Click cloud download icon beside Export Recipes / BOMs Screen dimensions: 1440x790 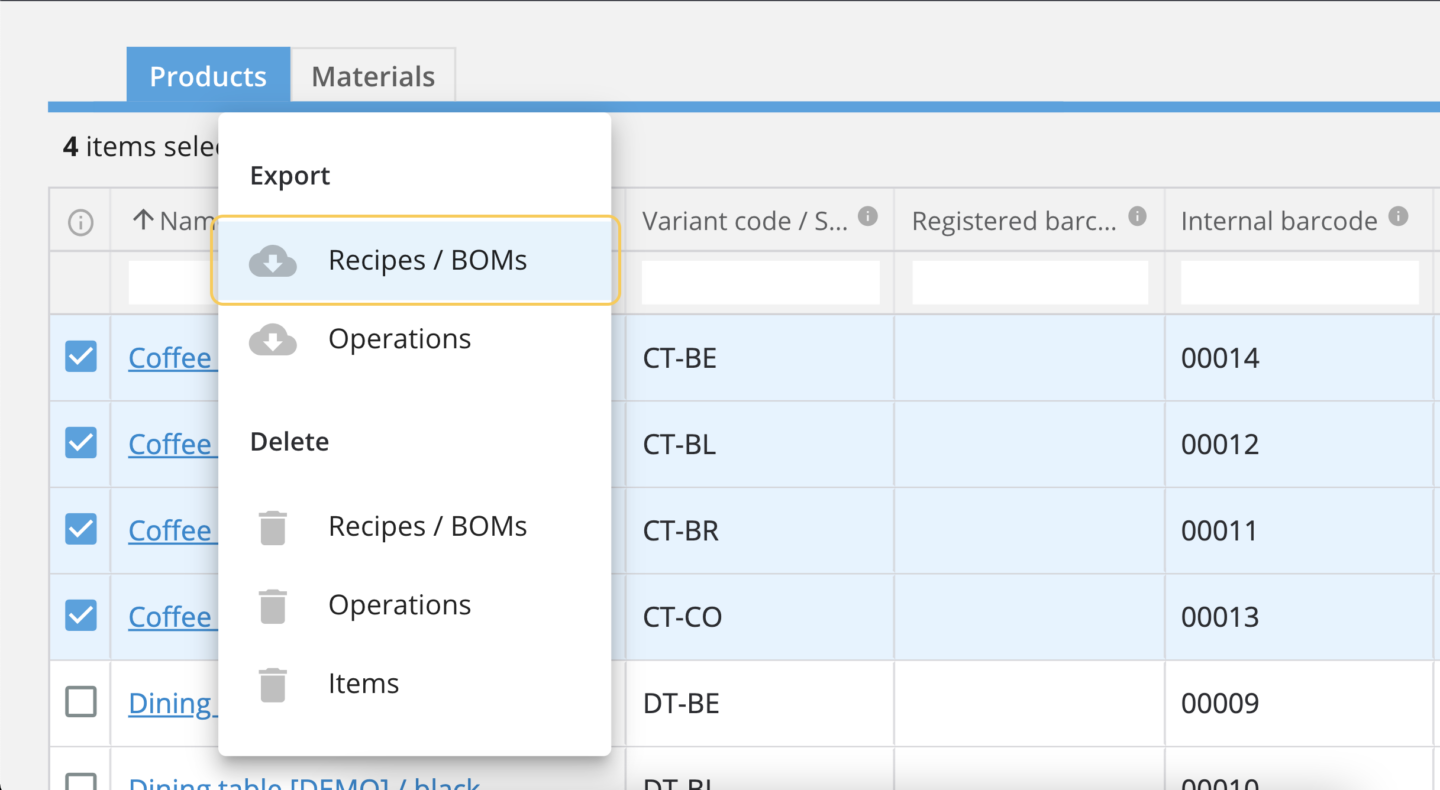tap(272, 261)
